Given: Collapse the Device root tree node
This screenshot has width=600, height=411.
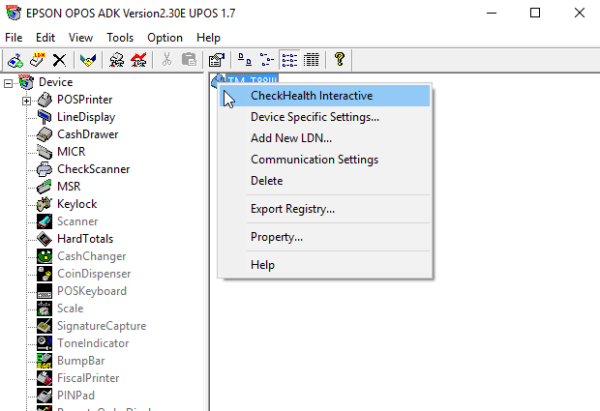Looking at the screenshot, I should [9, 82].
